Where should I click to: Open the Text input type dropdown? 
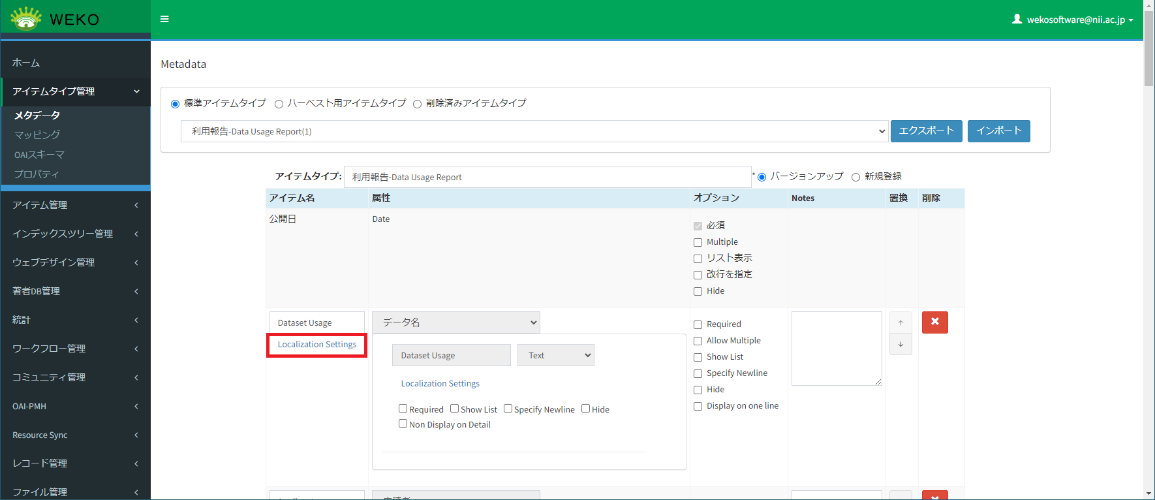[x=555, y=355]
